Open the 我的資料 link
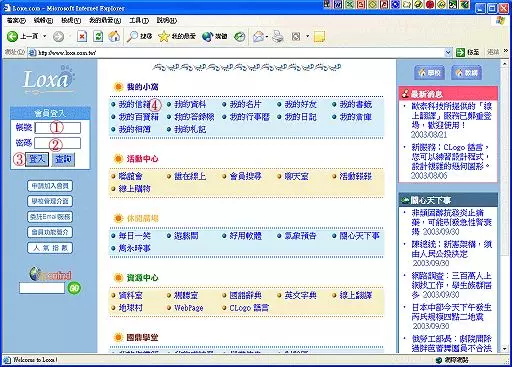 coord(190,104)
